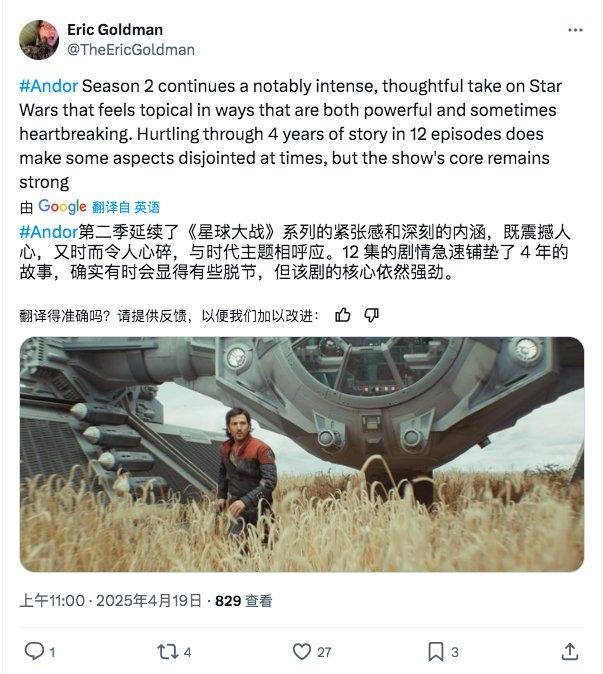Open Eric Goldman's profile avatar
The image size is (603, 674).
(39, 40)
